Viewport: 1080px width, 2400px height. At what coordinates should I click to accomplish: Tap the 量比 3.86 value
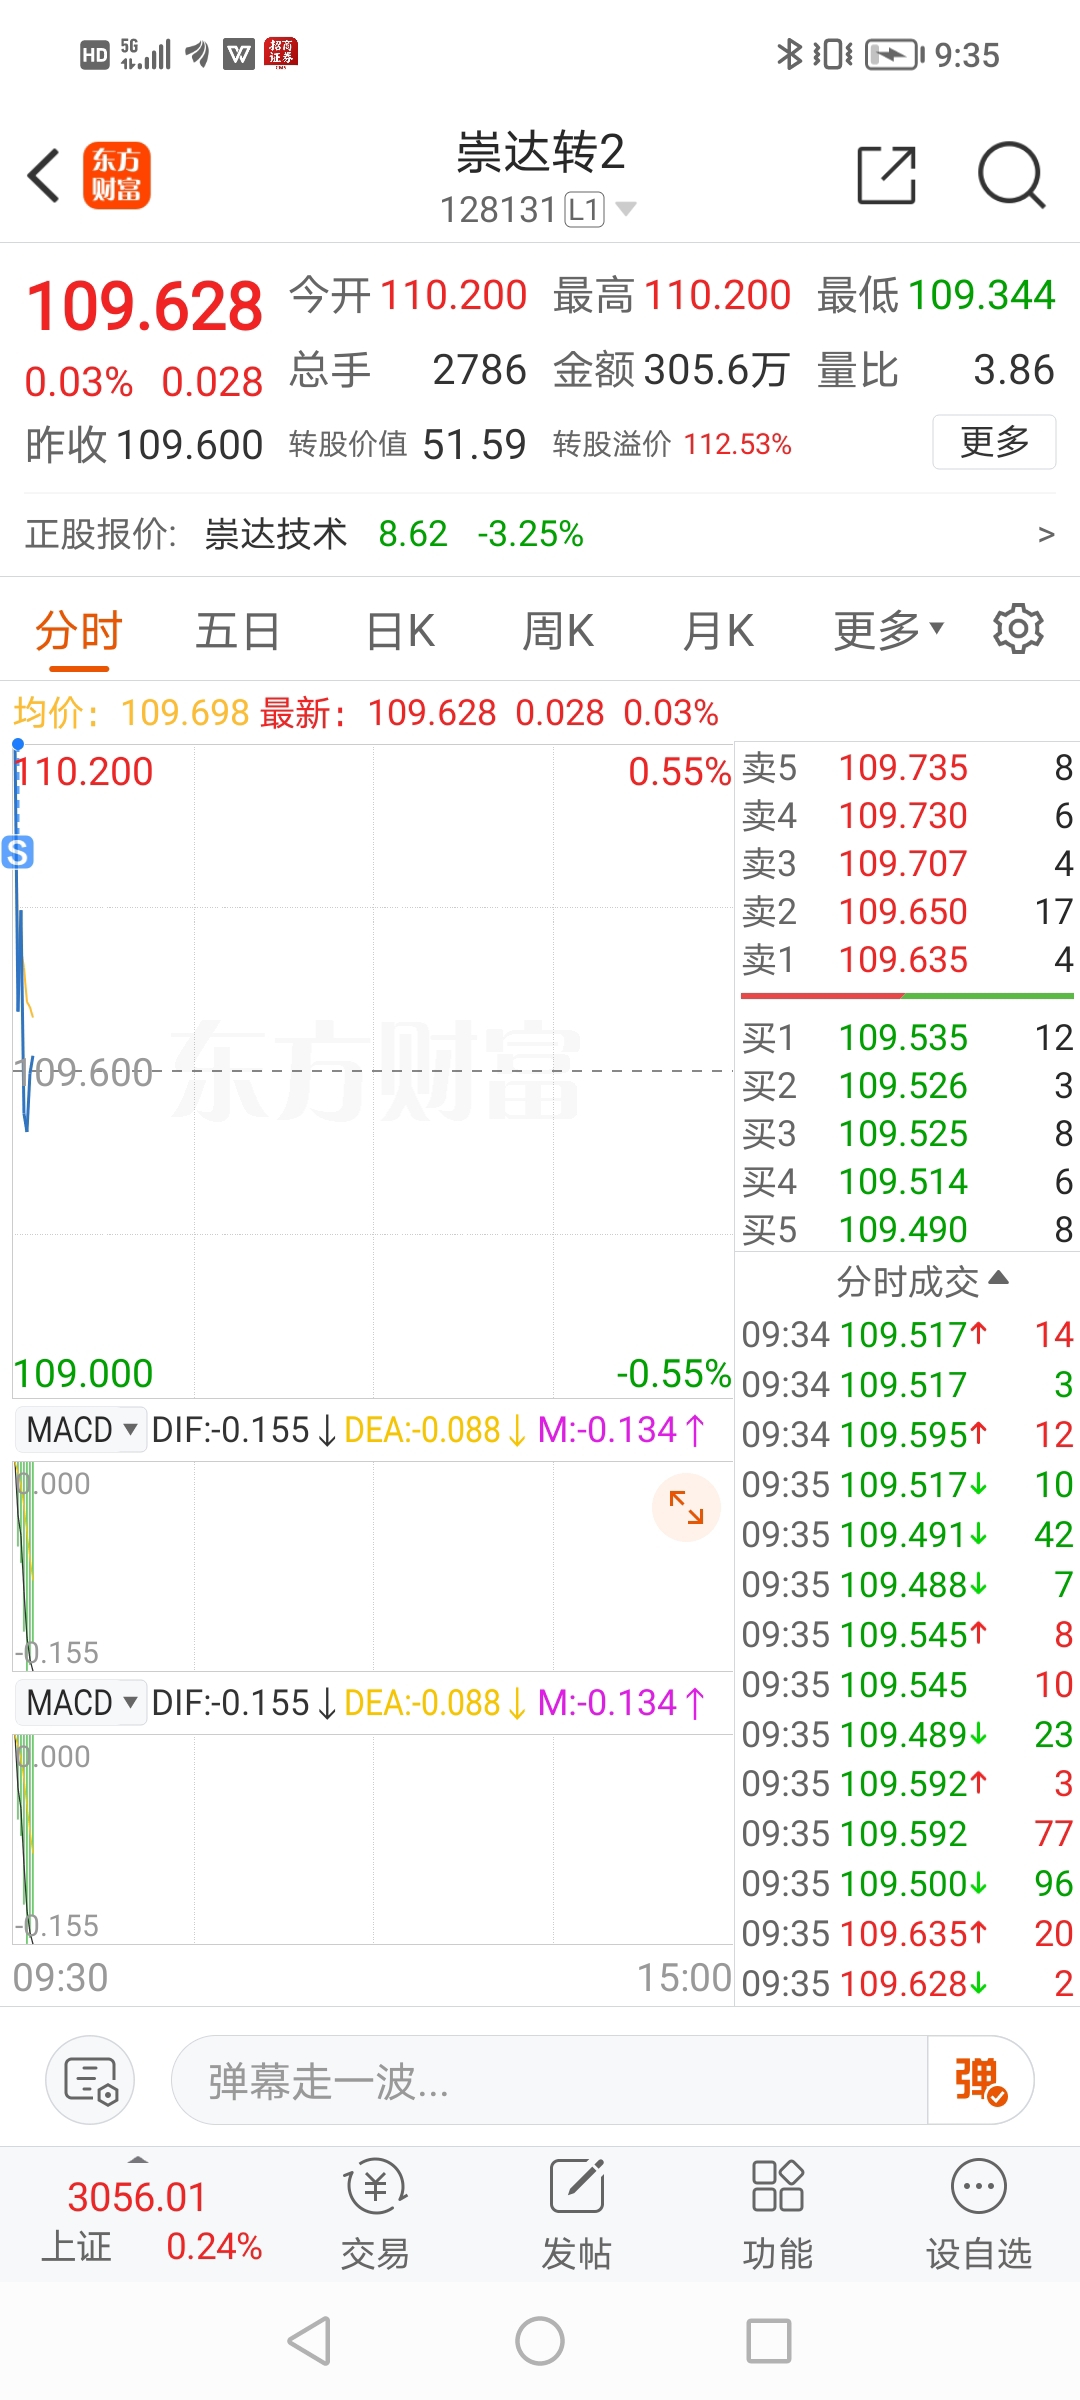tap(1013, 370)
